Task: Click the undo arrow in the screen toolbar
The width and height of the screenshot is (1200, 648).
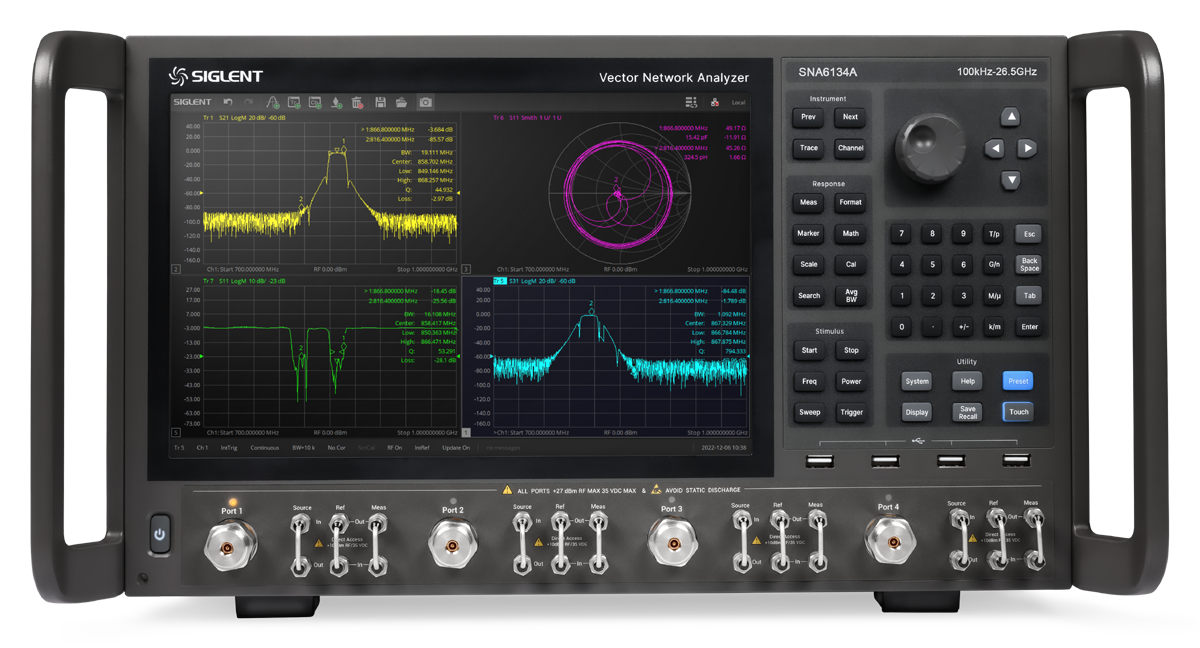Action: click(x=228, y=102)
